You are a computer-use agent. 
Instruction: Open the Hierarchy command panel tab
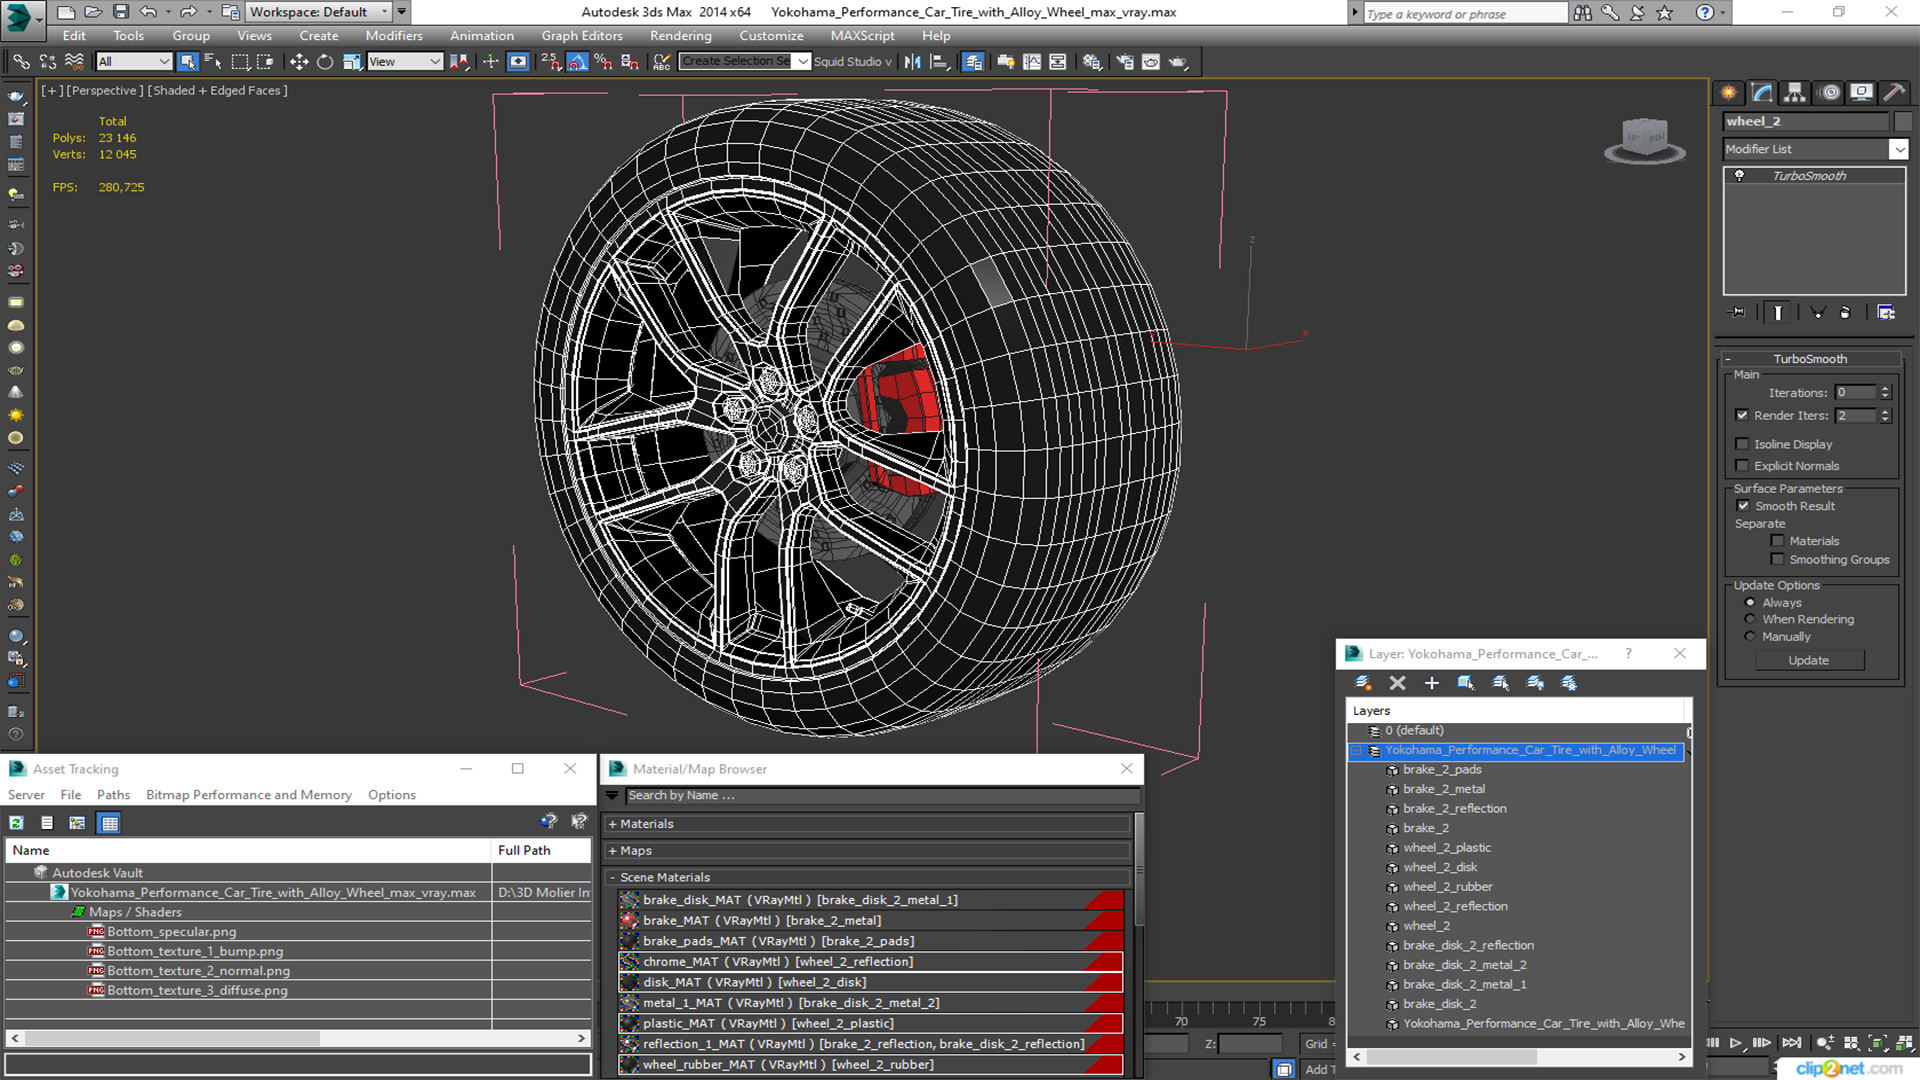tap(1795, 93)
